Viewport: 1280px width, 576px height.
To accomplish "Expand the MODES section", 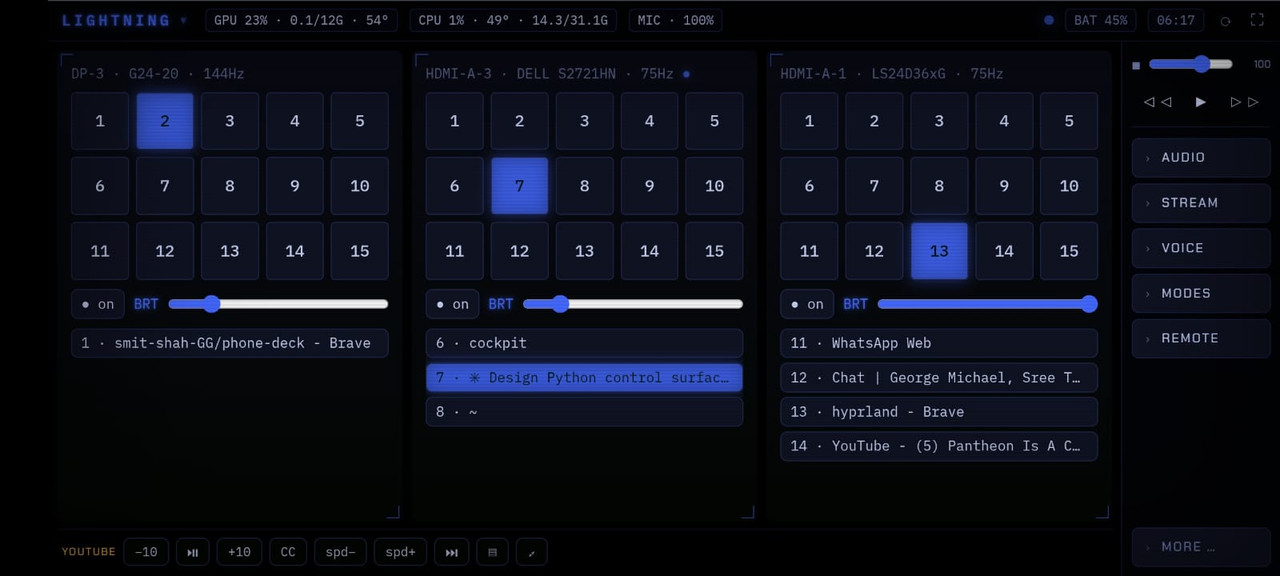I will (1201, 293).
